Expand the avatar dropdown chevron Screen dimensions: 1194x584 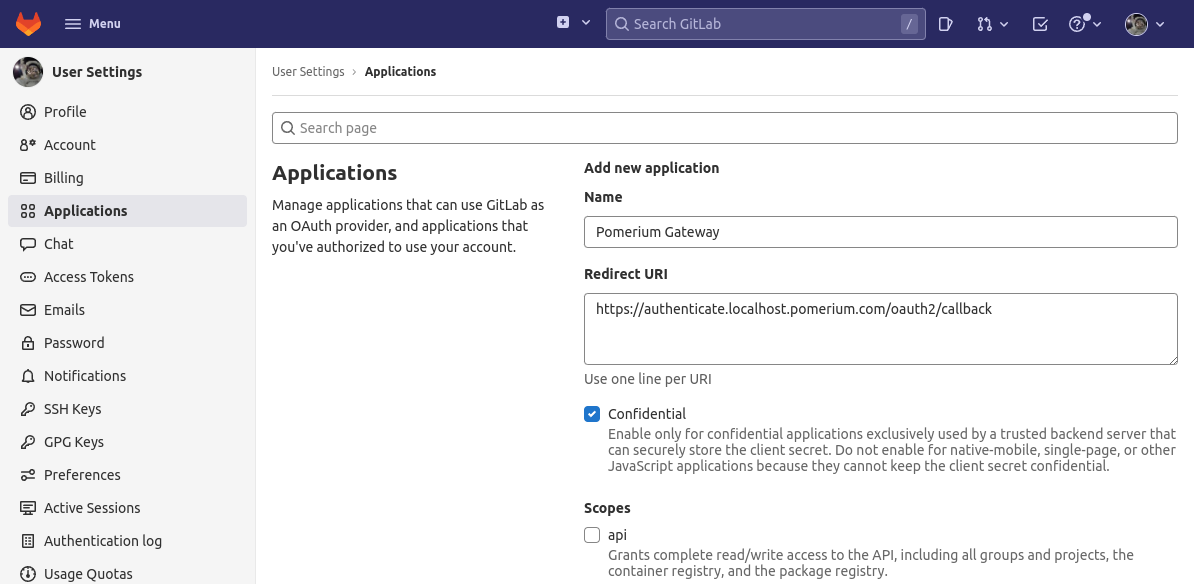tap(1159, 23)
